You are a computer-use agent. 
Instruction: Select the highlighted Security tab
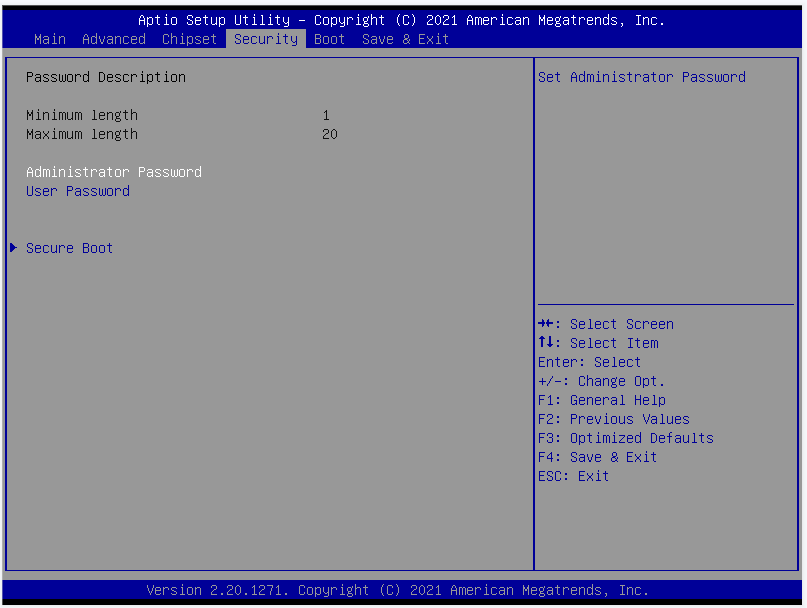265,39
